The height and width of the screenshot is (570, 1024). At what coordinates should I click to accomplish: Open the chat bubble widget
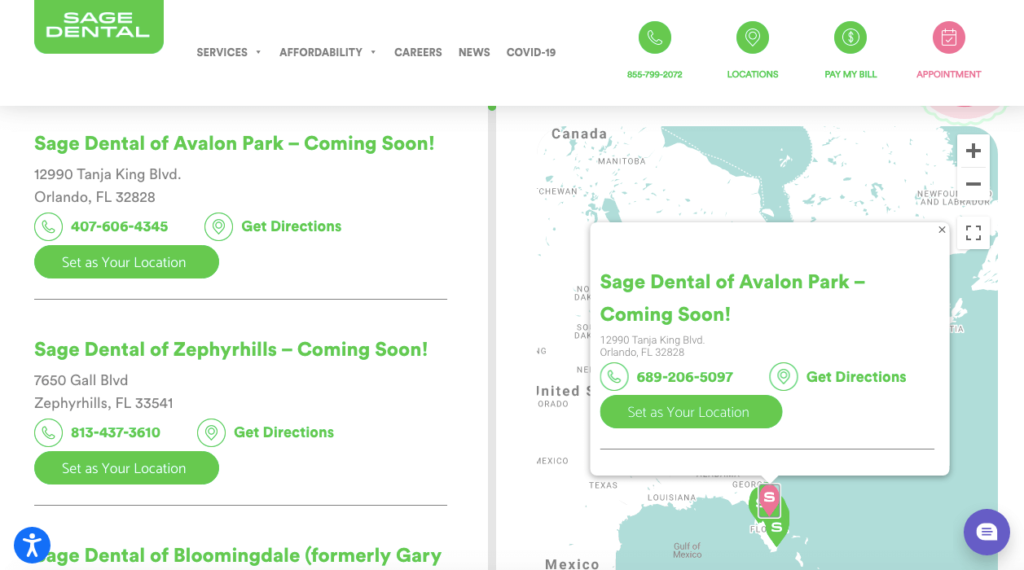pos(986,532)
